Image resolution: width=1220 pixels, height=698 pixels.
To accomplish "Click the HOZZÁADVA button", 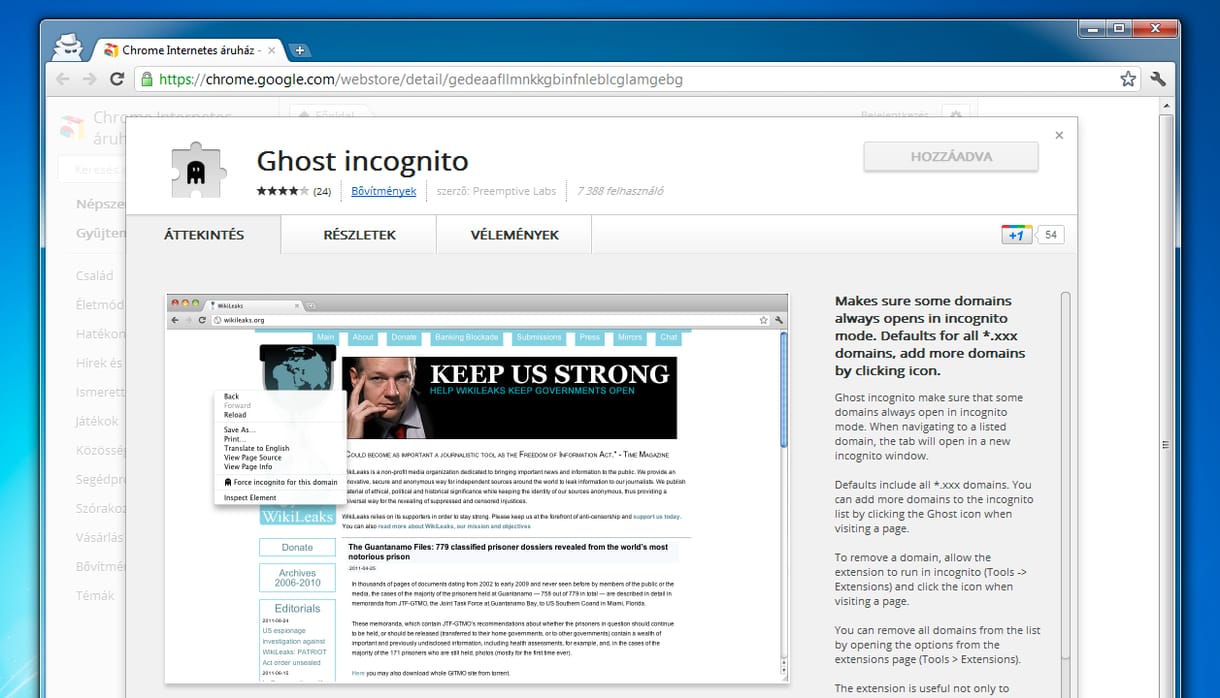I will click(x=950, y=157).
